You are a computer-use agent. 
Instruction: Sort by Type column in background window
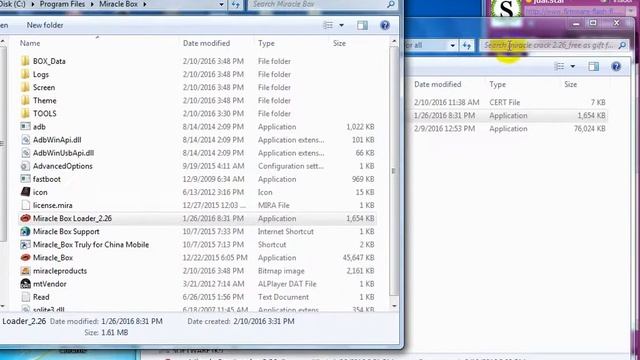(x=498, y=84)
